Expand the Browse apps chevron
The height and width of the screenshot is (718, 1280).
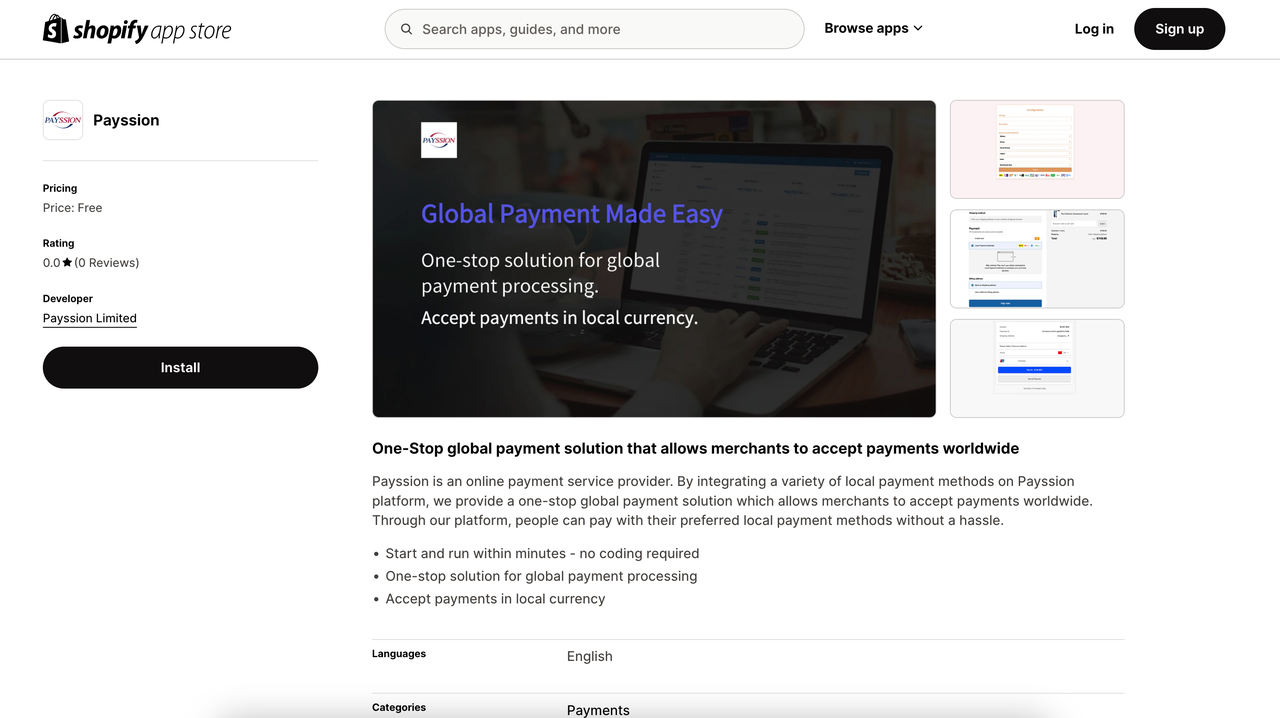click(917, 28)
